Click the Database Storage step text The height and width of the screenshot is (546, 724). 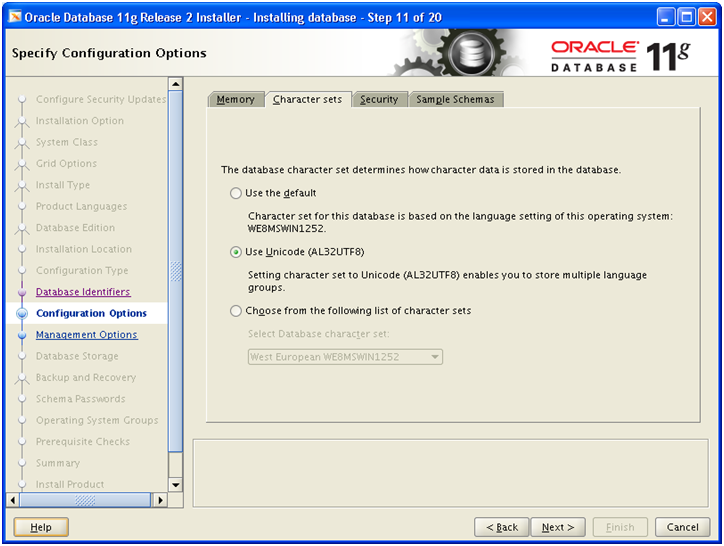point(77,356)
